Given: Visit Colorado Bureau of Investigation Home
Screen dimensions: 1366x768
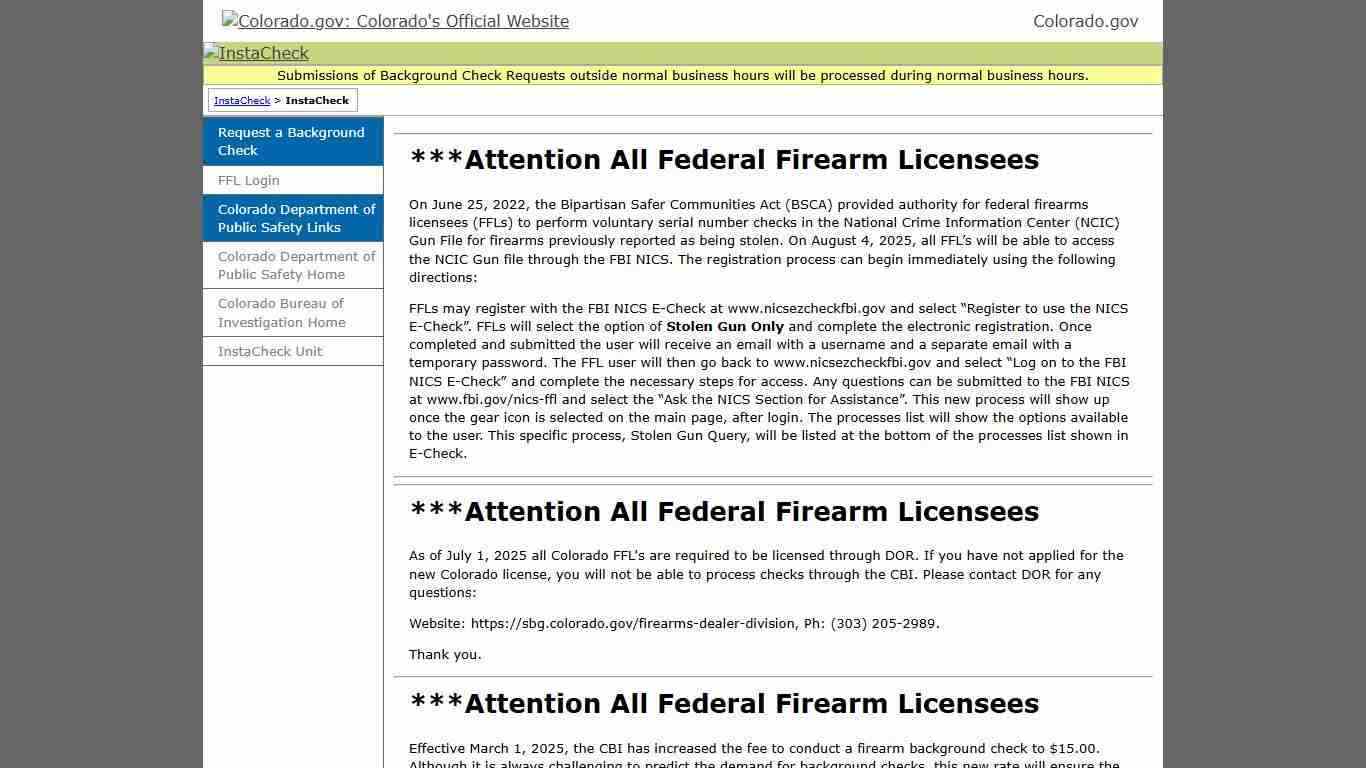Looking at the screenshot, I should [x=282, y=312].
